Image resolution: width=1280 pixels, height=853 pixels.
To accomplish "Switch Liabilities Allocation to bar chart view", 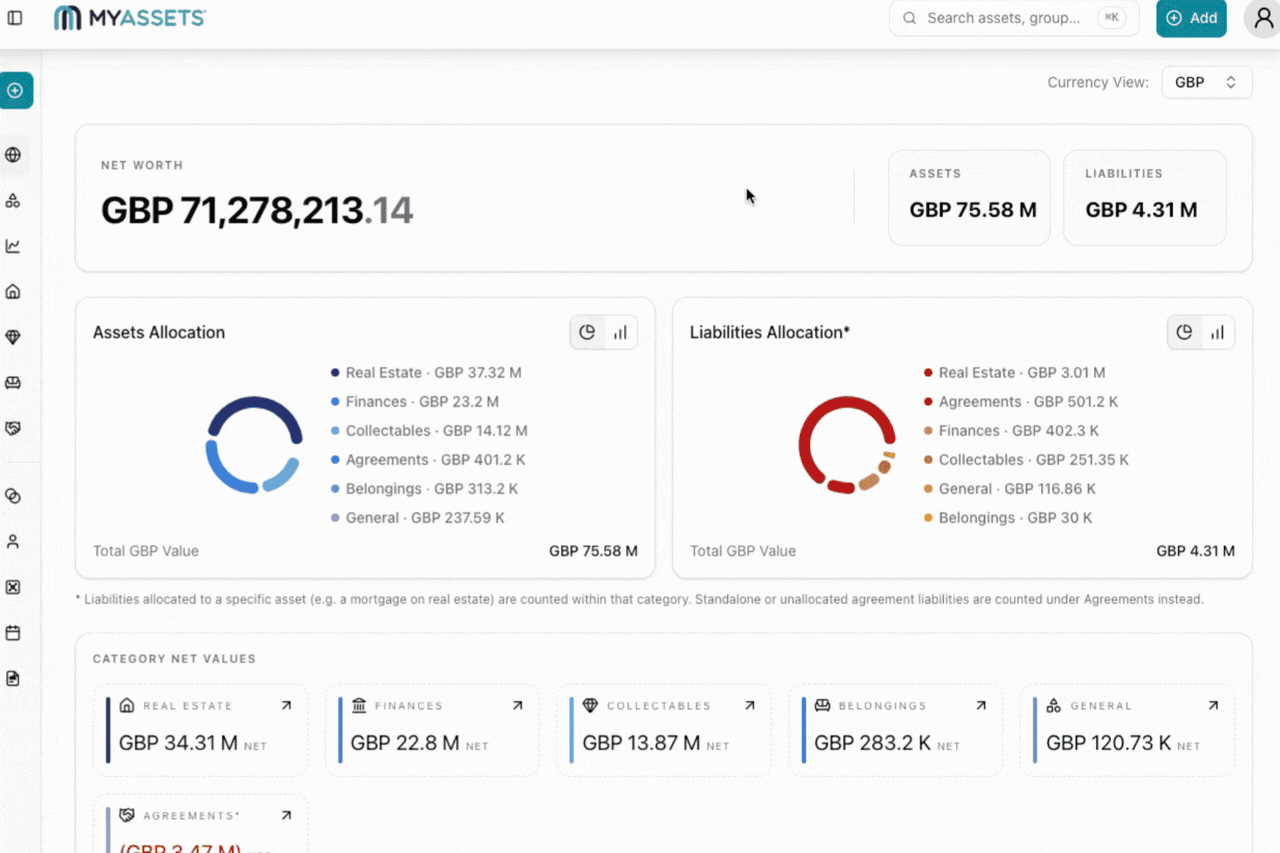I will point(1217,333).
